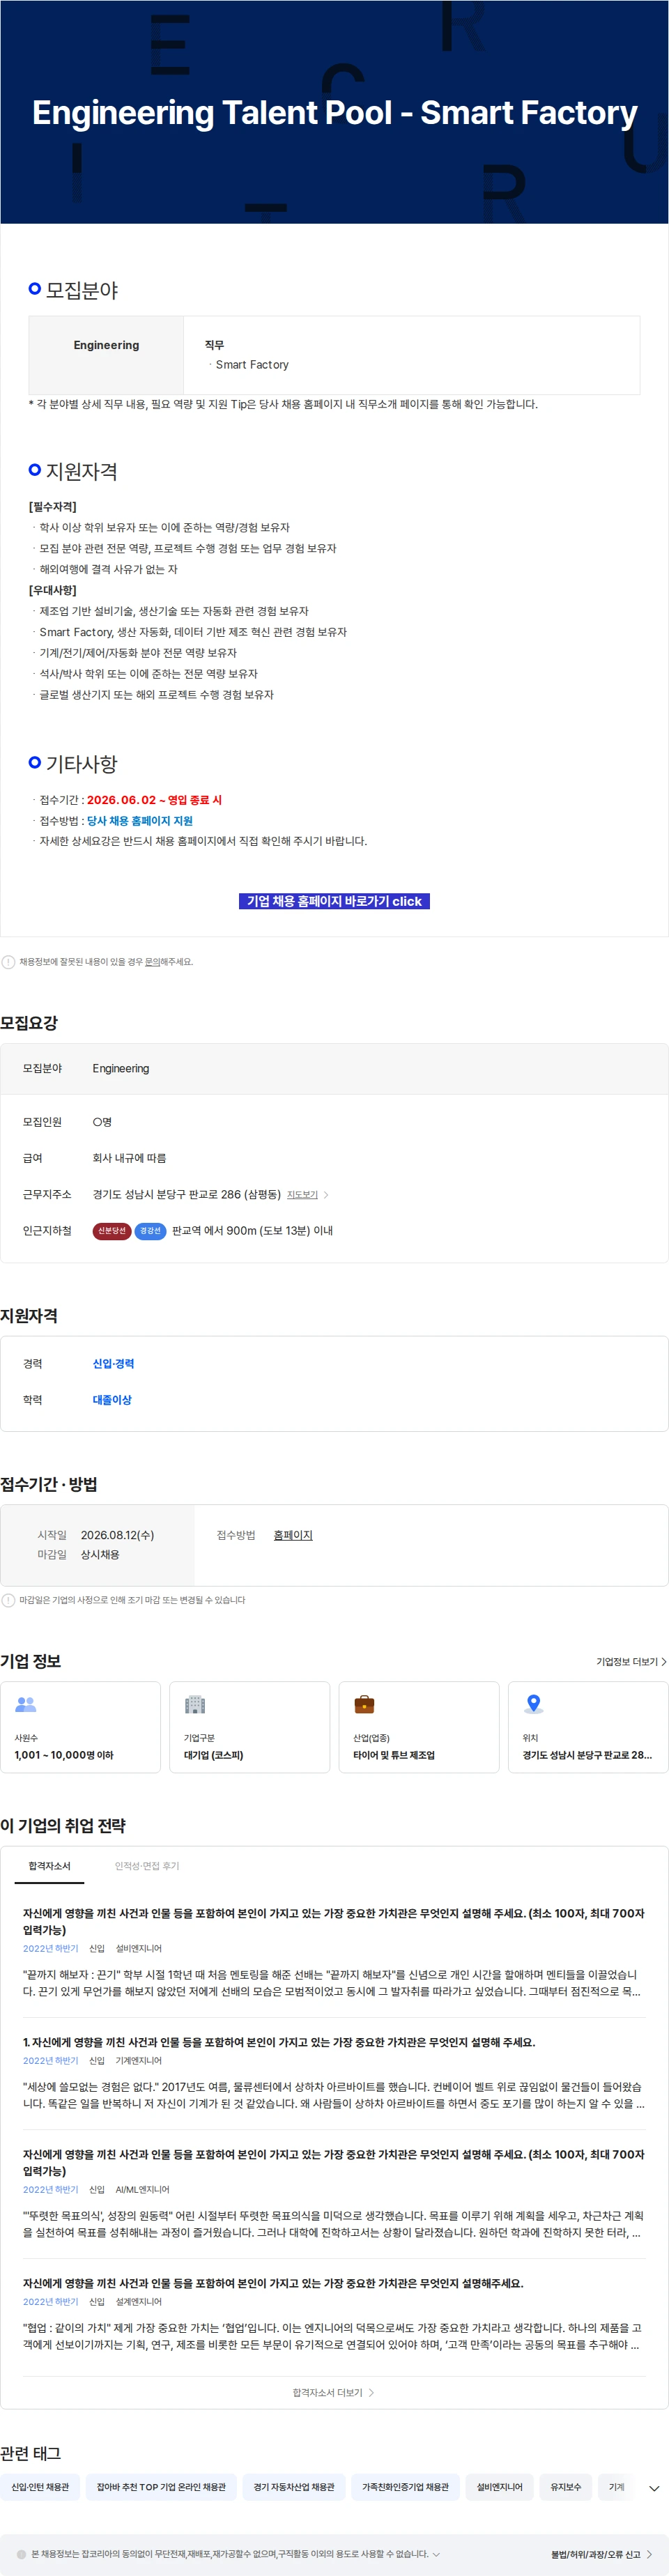
Task: Expand the copyright notice dropdown arrow
Action: [436, 2554]
